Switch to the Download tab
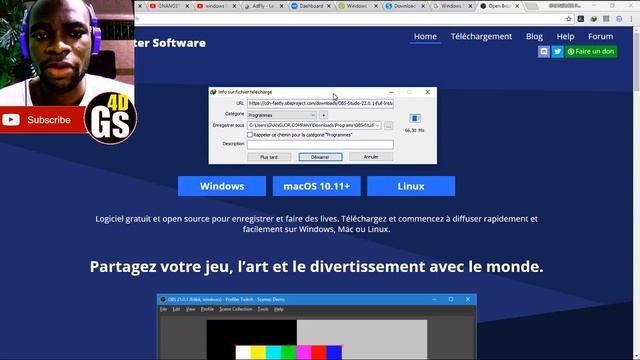This screenshot has width=640, height=360. 405,6
